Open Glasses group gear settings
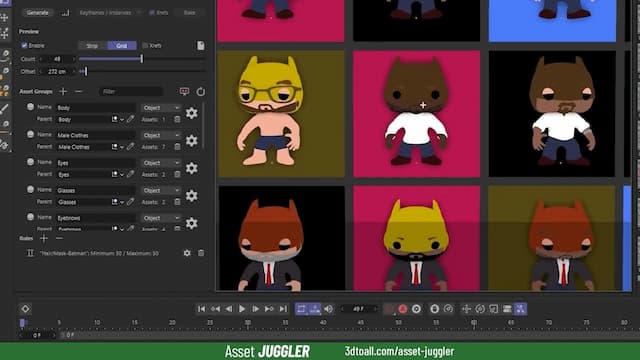 [191, 196]
